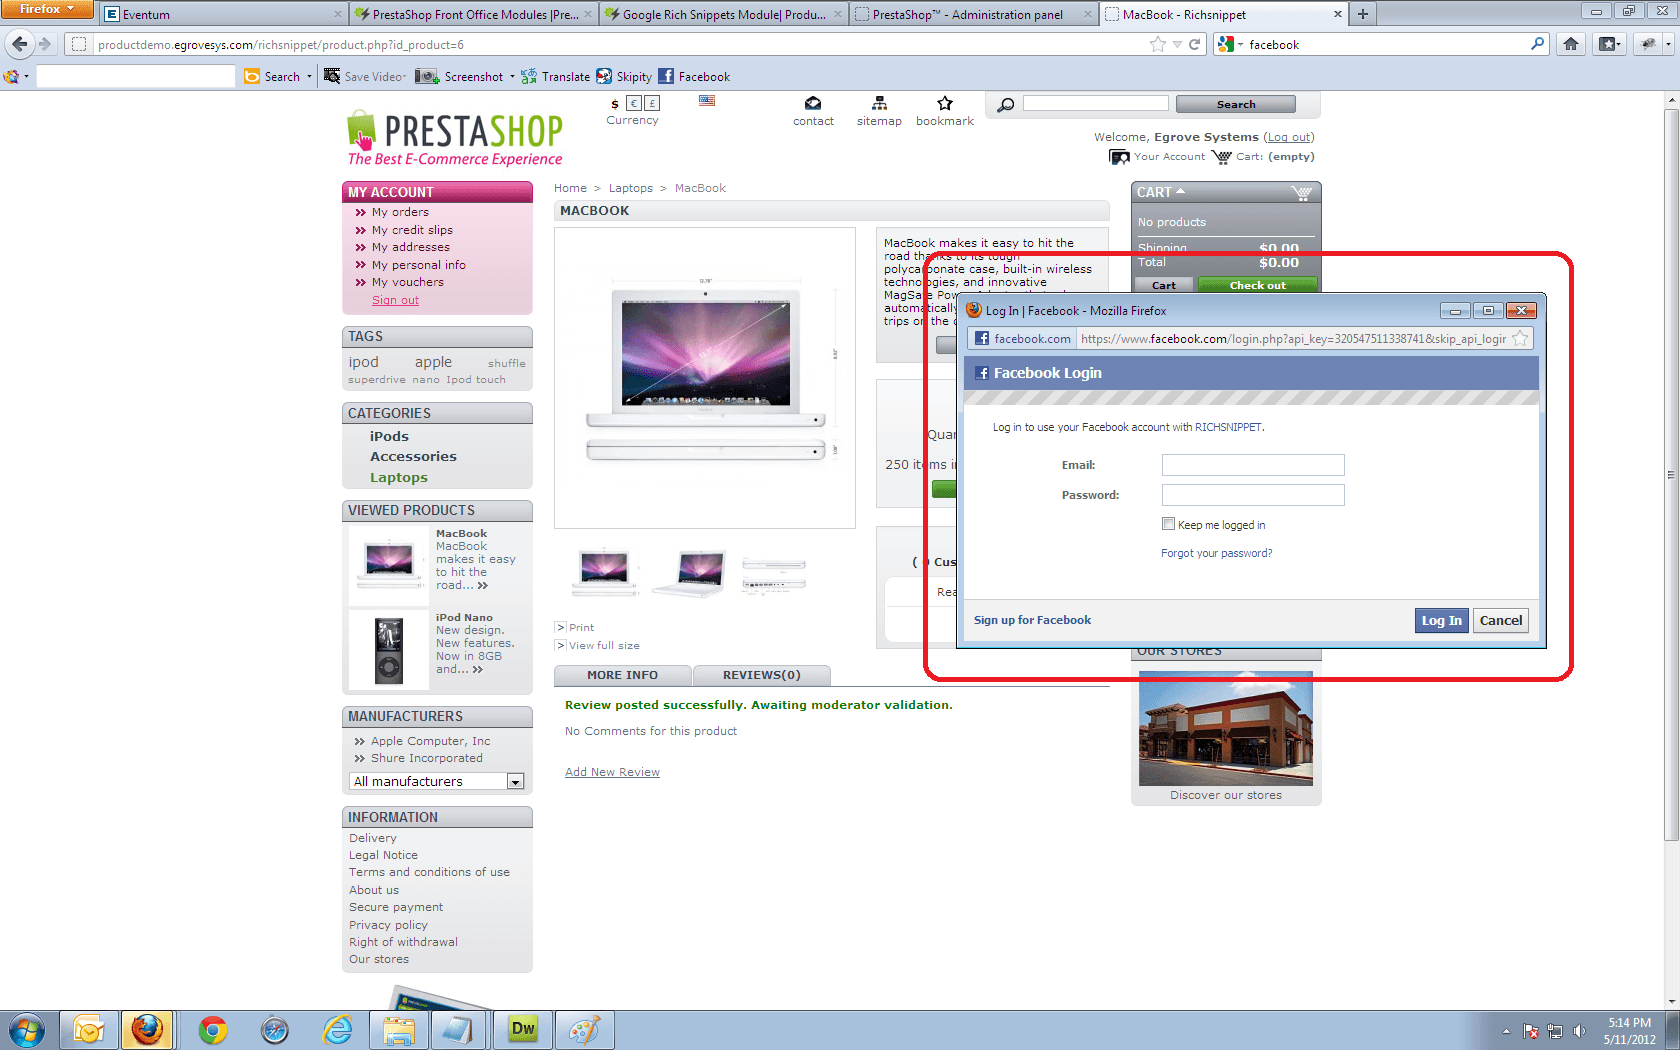Click the Facebook toolbar shortcut
The image size is (1680, 1050).
pyautogui.click(x=694, y=76)
